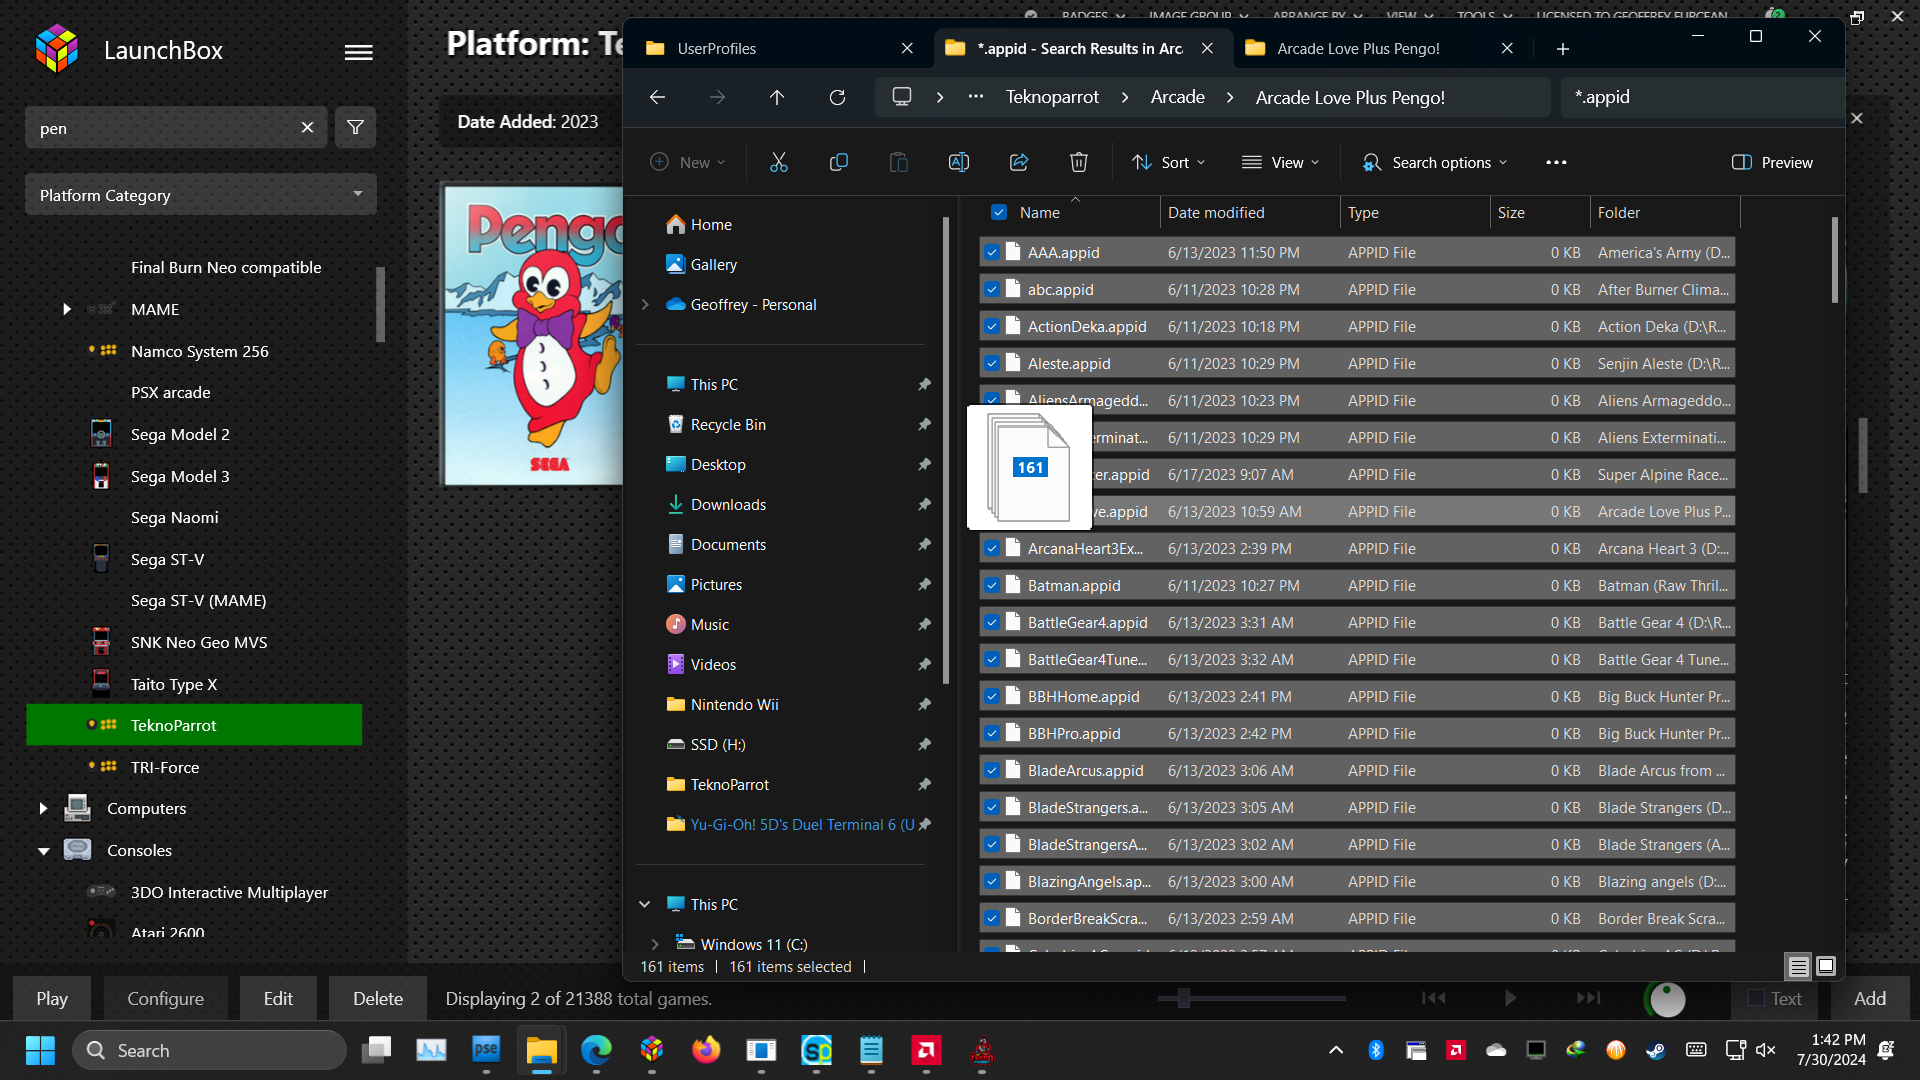Adjust the LaunchBox image size slider

coord(1183,997)
